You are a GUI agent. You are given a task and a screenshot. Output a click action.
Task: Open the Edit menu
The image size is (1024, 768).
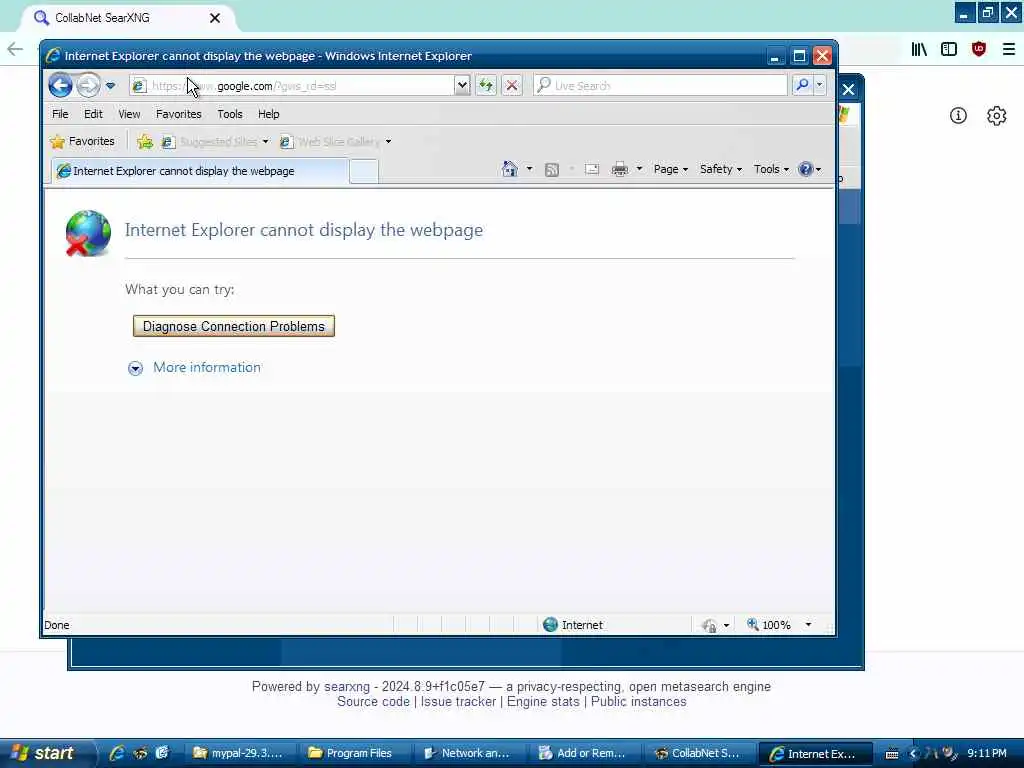coord(93,114)
